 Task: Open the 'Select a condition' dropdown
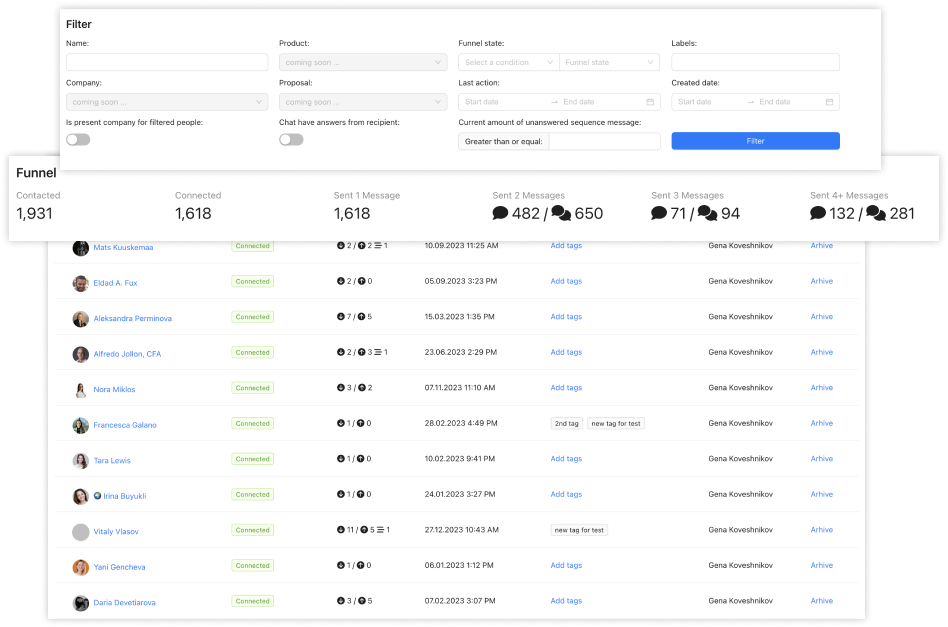coord(508,62)
